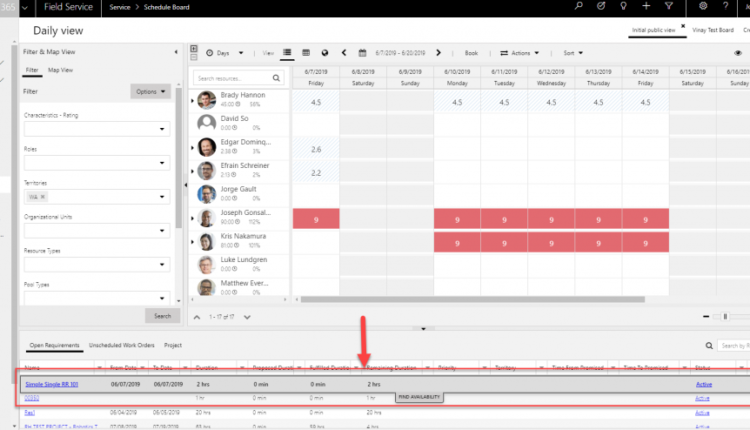Remove the WA territory filter tag
The image size is (750, 430).
pos(44,197)
